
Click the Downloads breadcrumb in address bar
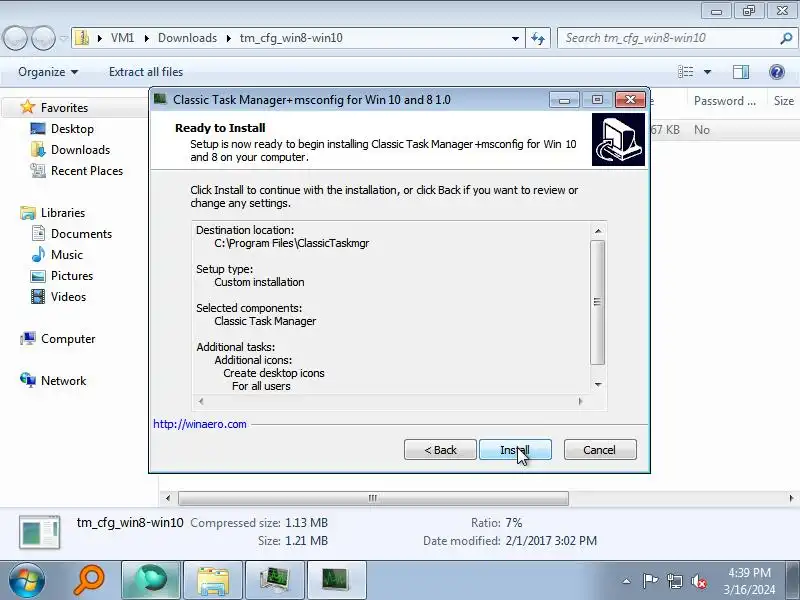tap(187, 38)
